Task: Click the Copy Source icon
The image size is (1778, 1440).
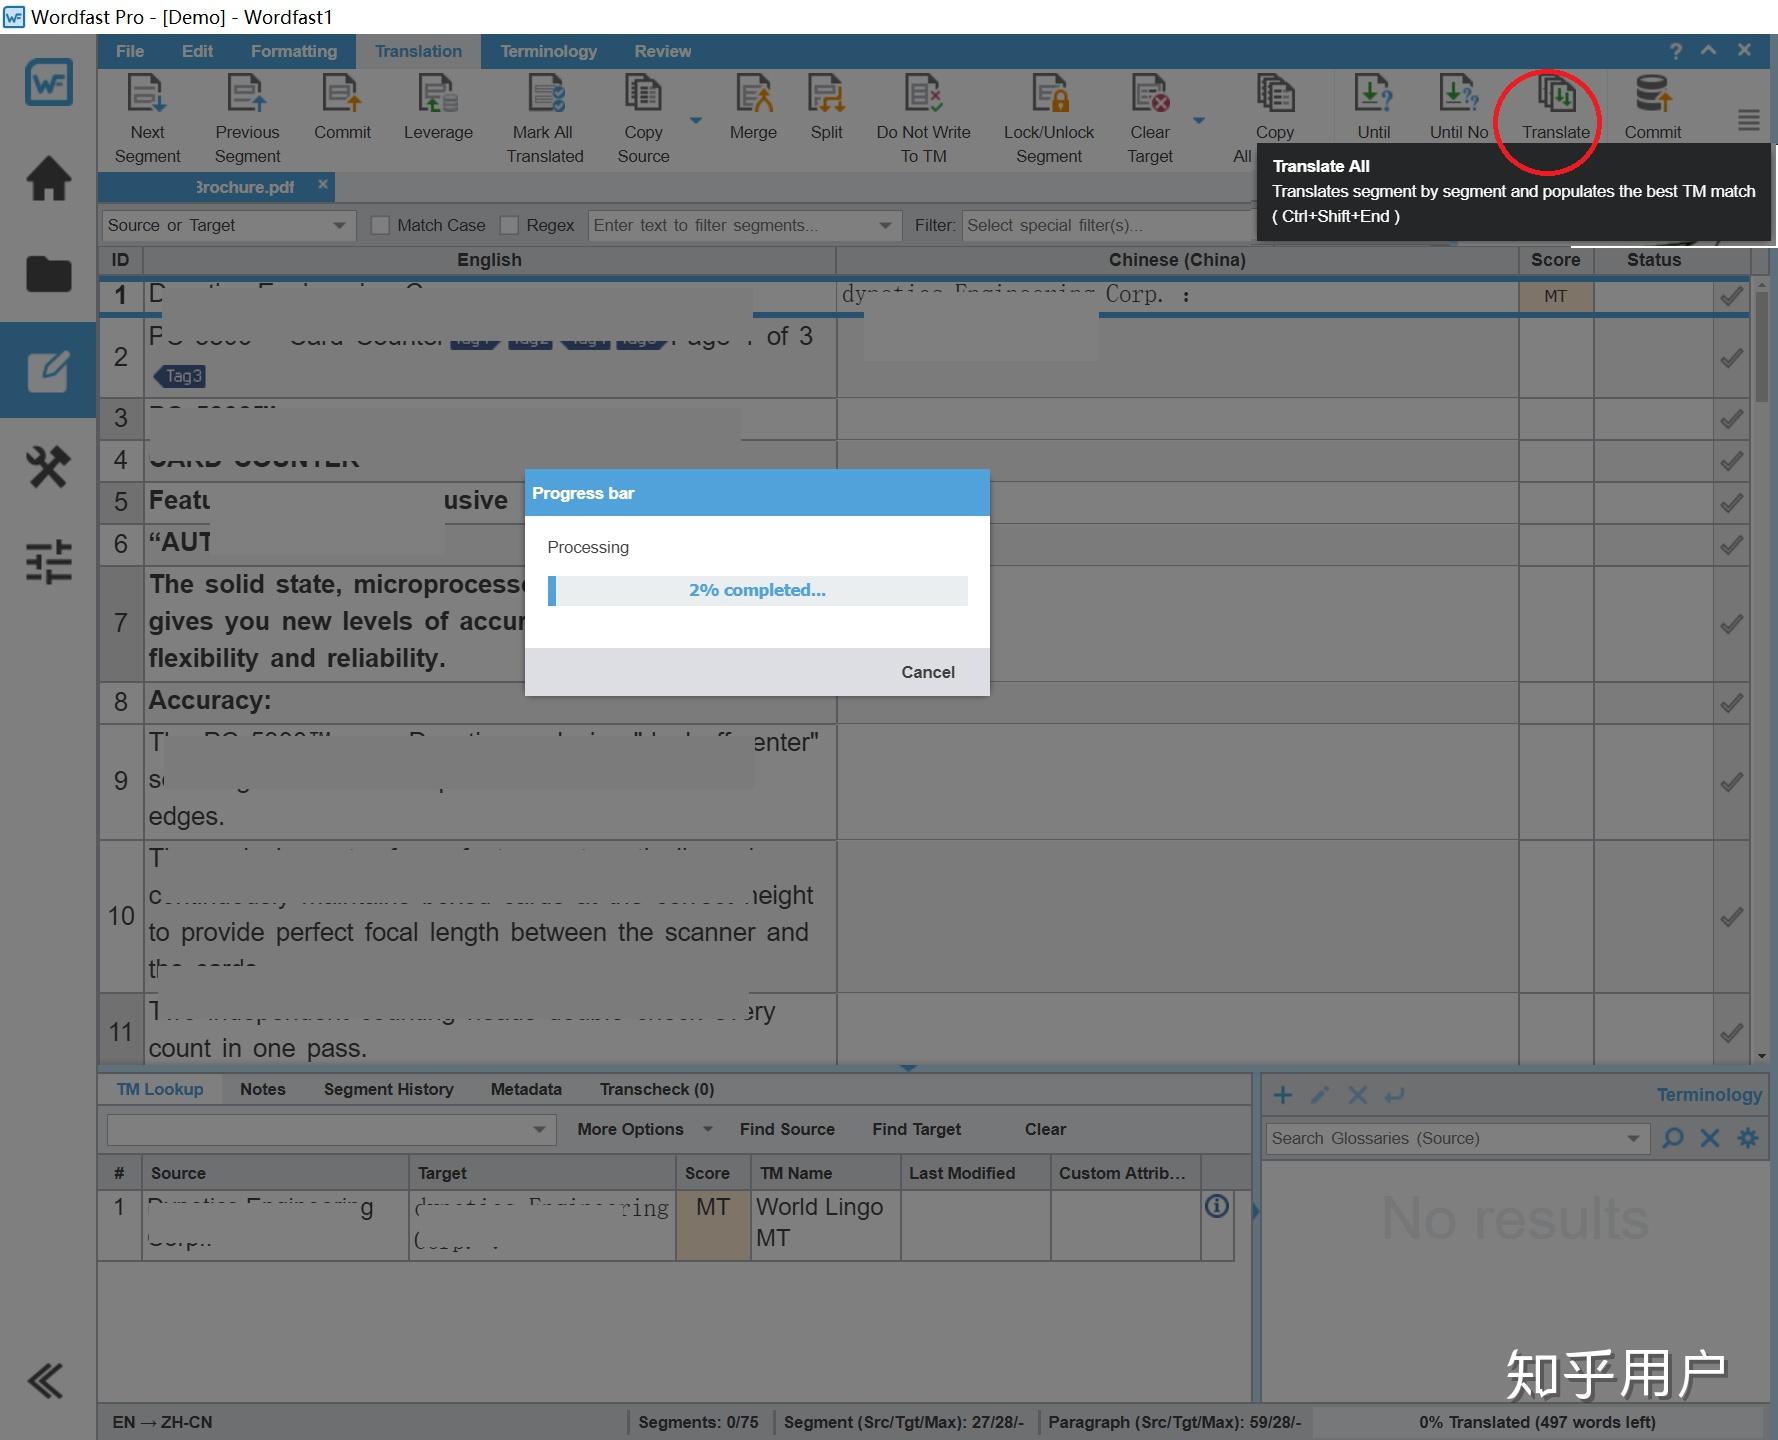Action: [643, 93]
